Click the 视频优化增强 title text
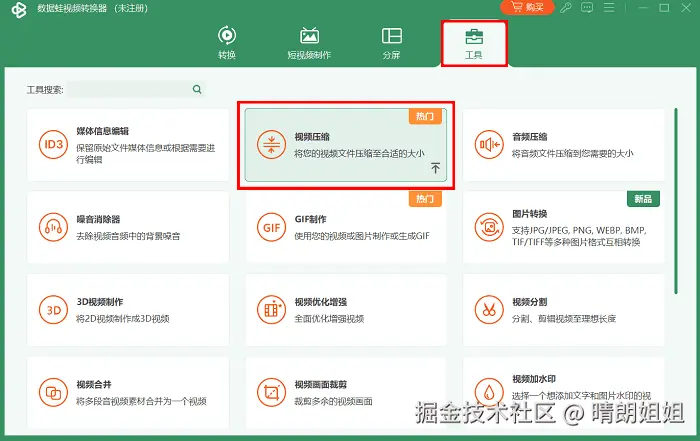 pyautogui.click(x=321, y=302)
